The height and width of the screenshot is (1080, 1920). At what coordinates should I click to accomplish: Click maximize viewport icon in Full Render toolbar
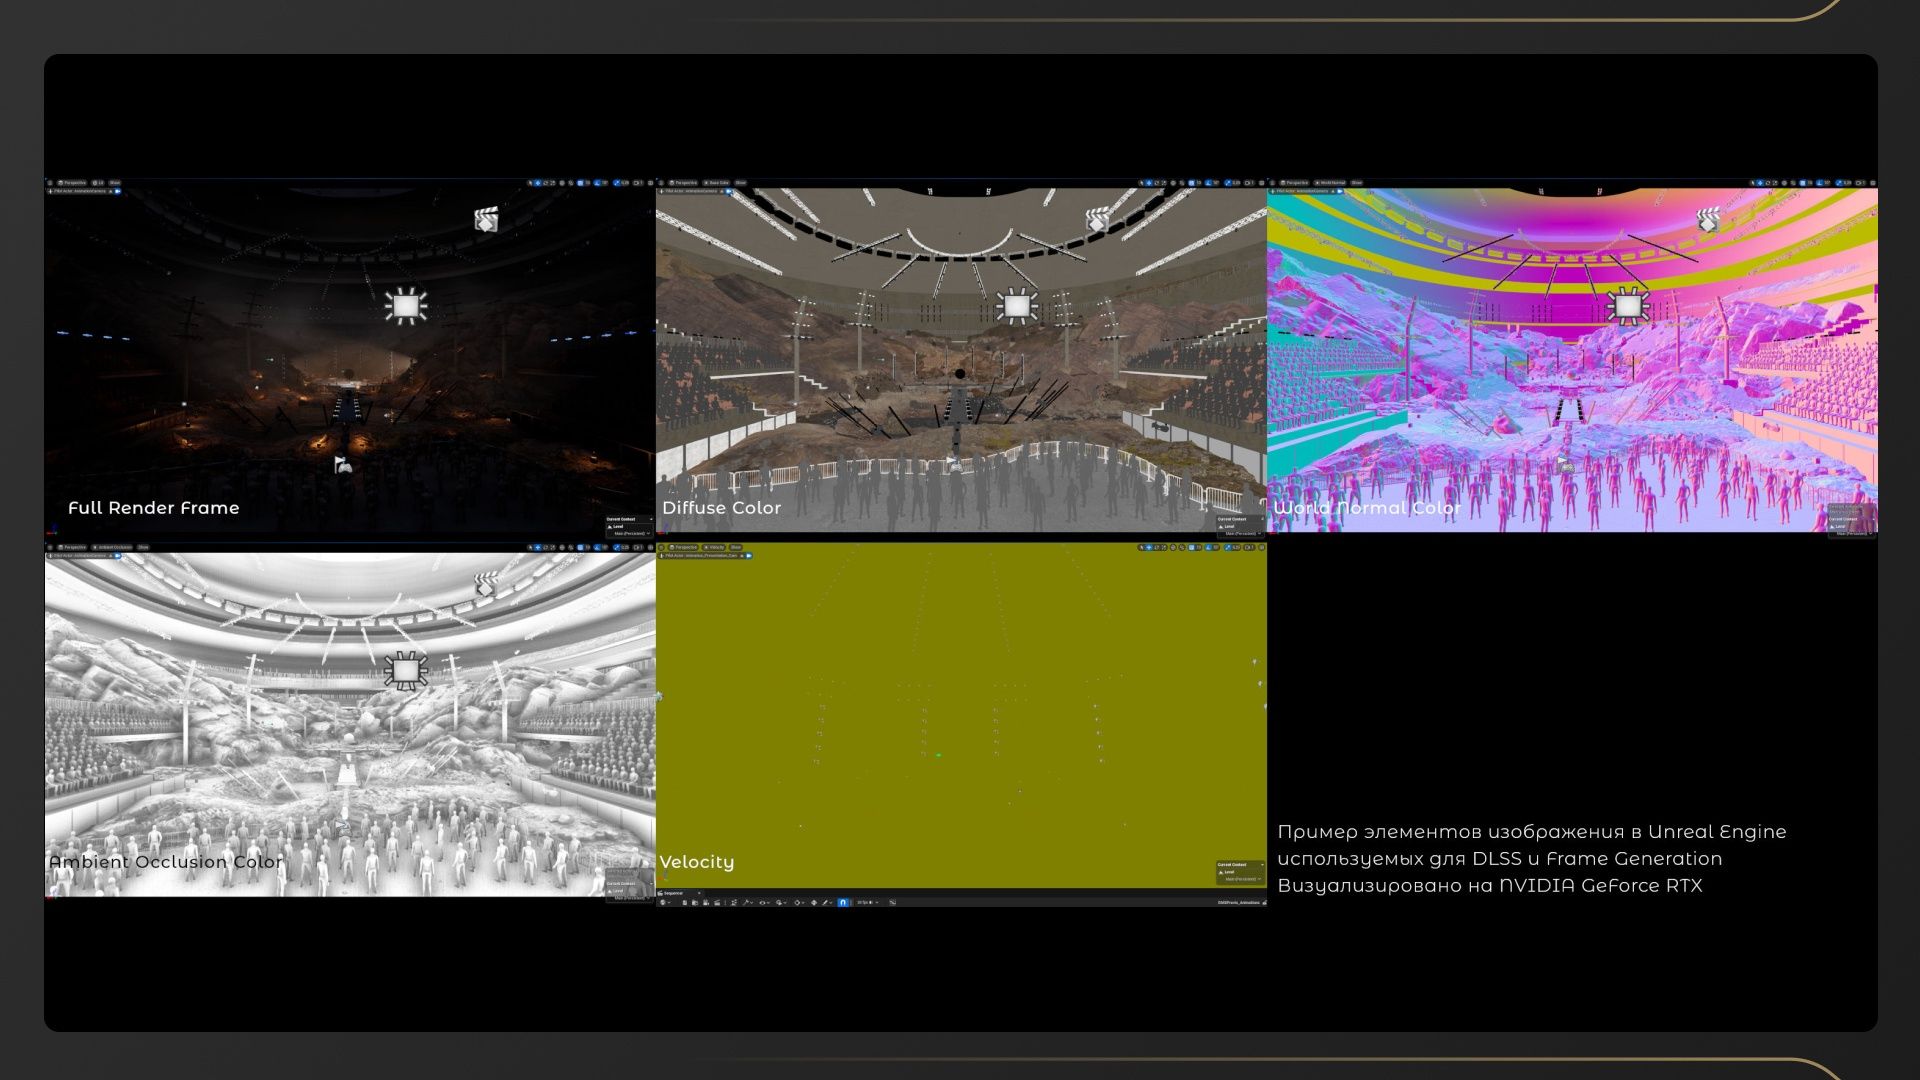[x=651, y=183]
